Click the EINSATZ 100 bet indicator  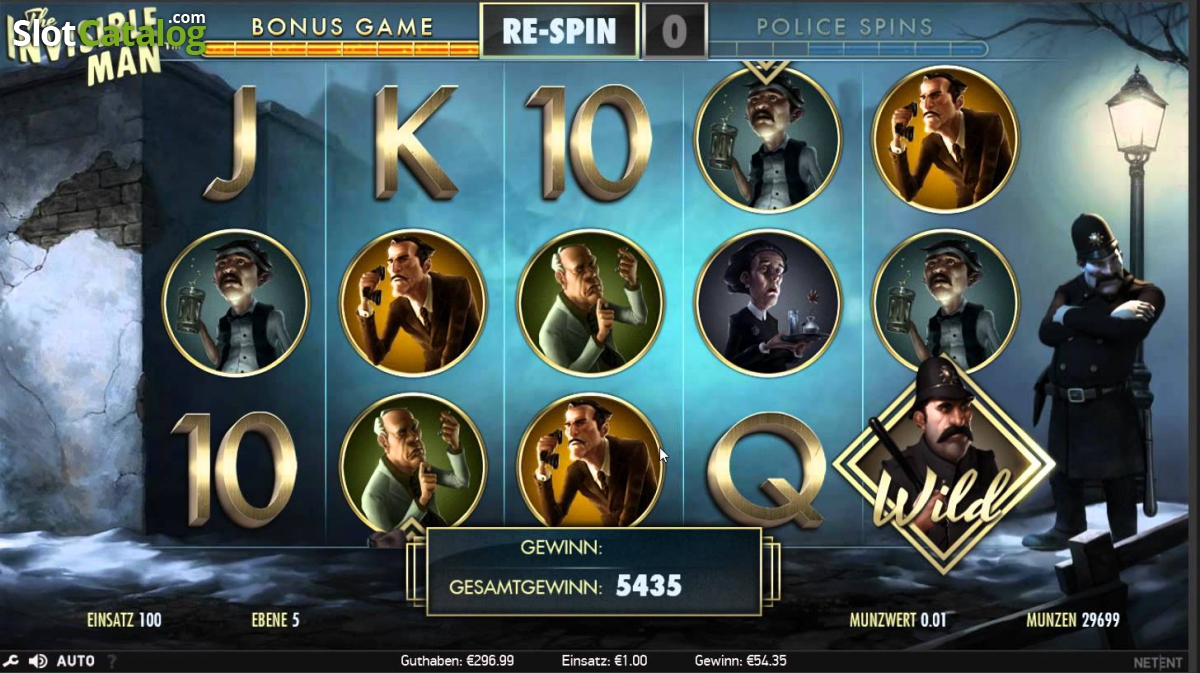[124, 620]
